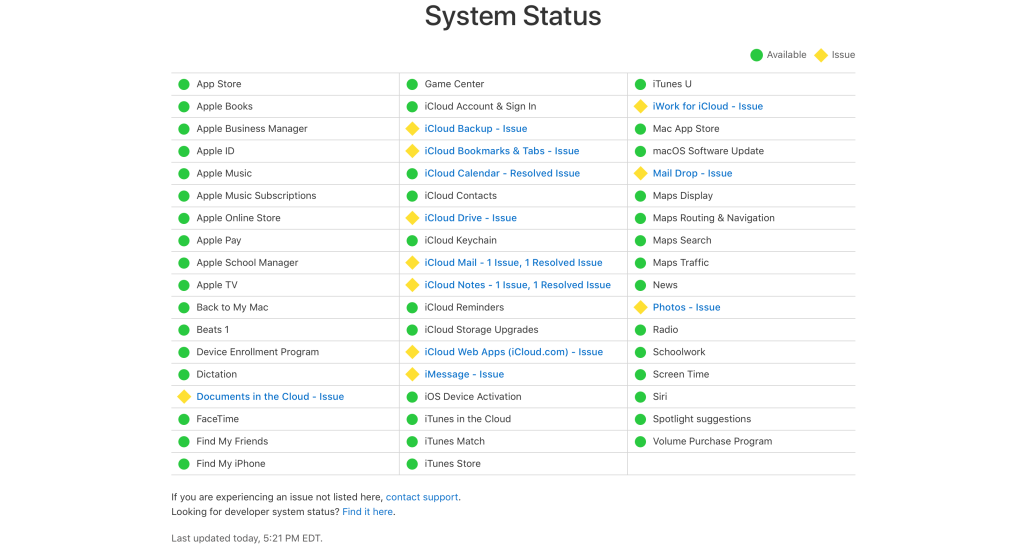Click the 'macOS Software Update' entry

[x=708, y=151]
